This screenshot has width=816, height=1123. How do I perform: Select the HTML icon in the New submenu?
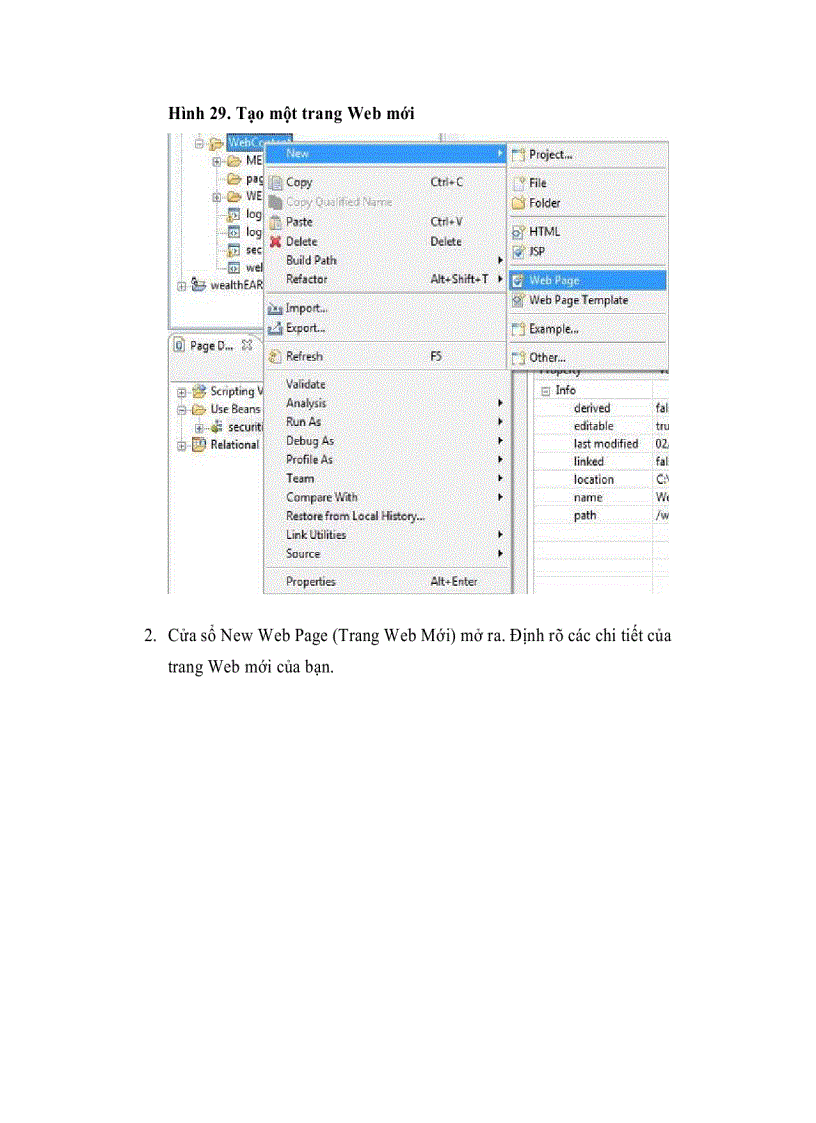(517, 231)
